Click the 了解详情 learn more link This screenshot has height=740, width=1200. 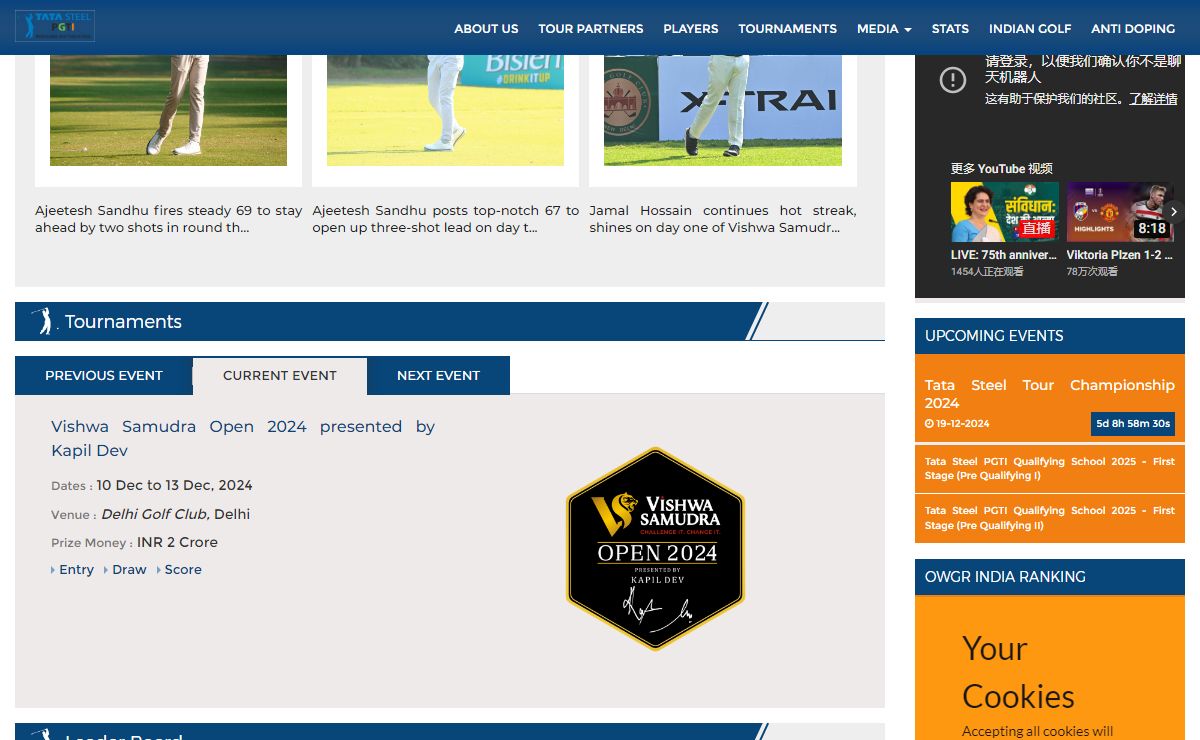coord(1154,99)
